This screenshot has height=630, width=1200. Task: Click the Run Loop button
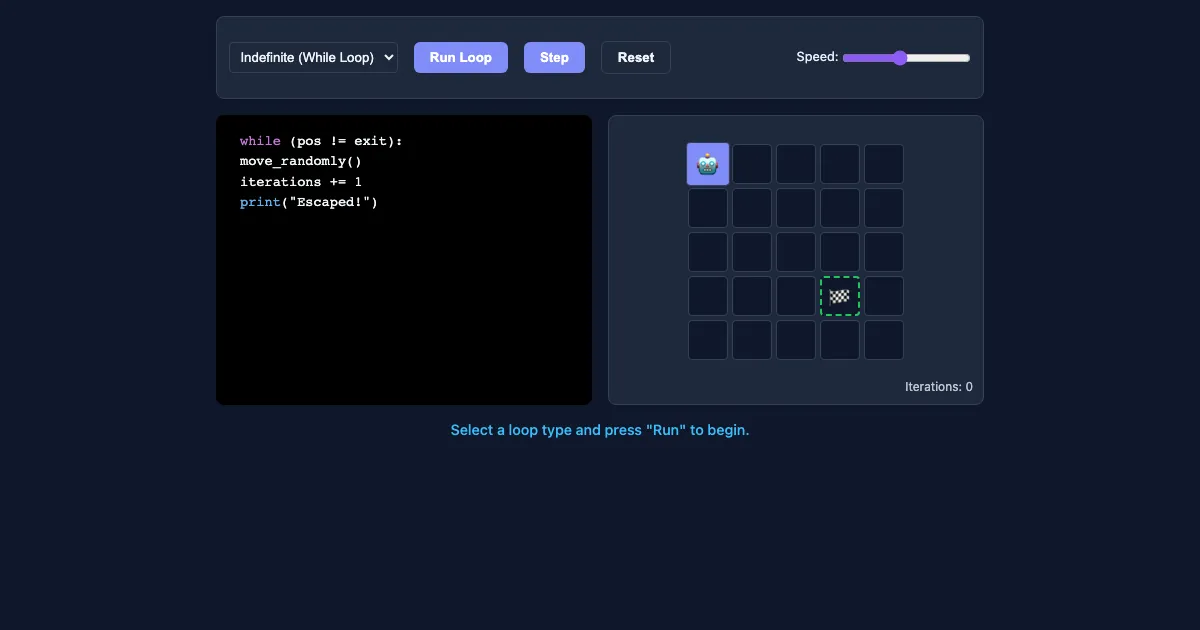click(x=461, y=57)
